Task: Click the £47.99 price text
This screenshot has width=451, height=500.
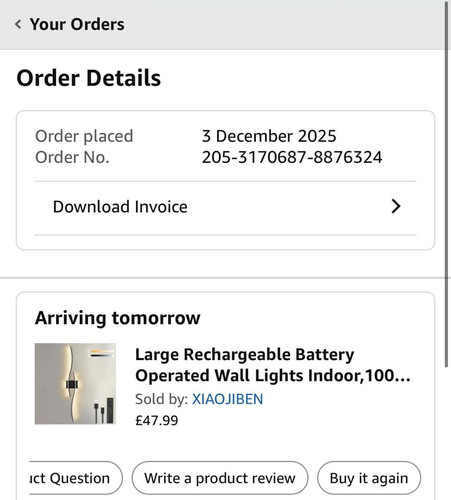Action: [x=157, y=420]
